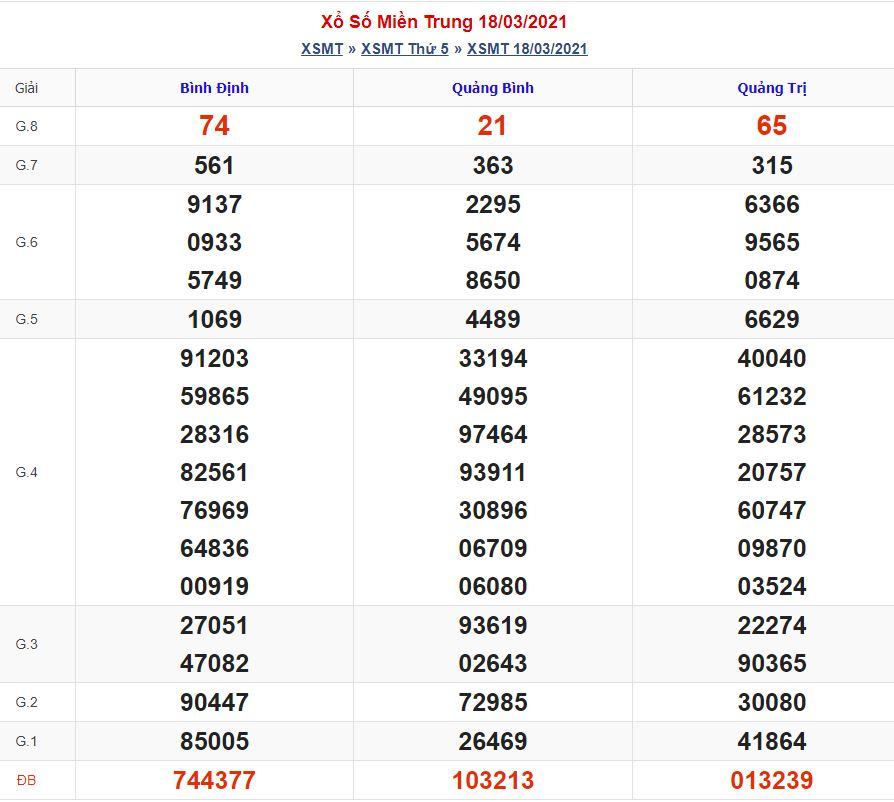894x802 pixels.
Task: Open the Quảng Bình province link
Action: pyautogui.click(x=493, y=88)
